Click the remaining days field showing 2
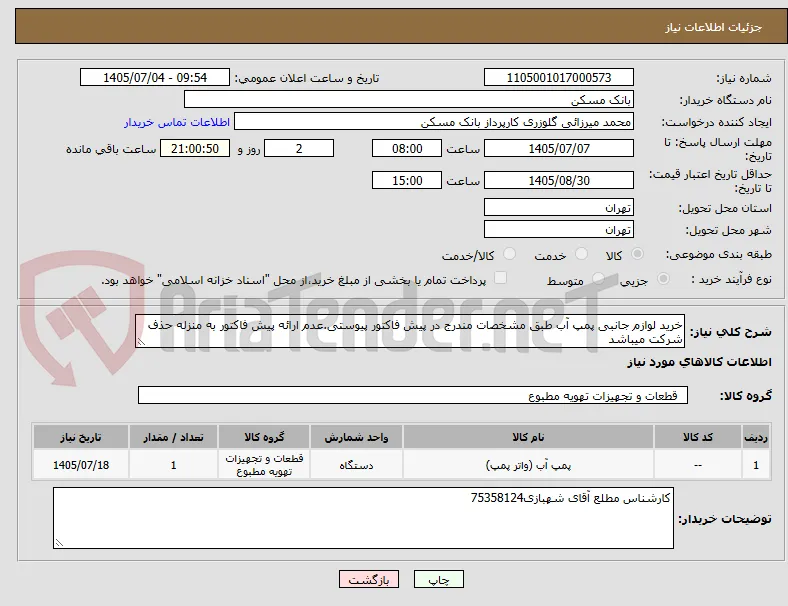Viewport: 788px width, 606px height. pyautogui.click(x=299, y=148)
